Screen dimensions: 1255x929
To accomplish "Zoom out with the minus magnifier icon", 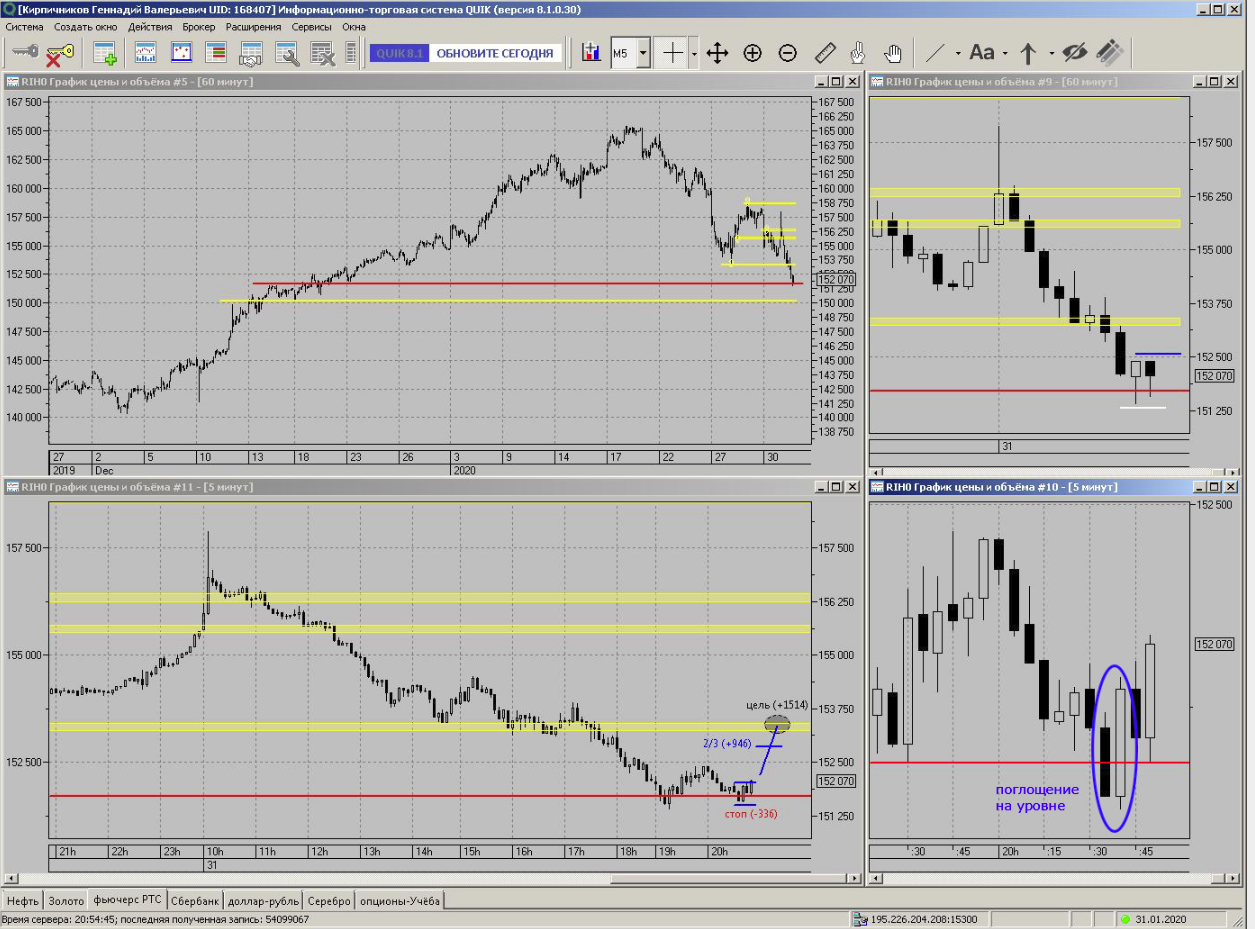I will click(x=788, y=53).
